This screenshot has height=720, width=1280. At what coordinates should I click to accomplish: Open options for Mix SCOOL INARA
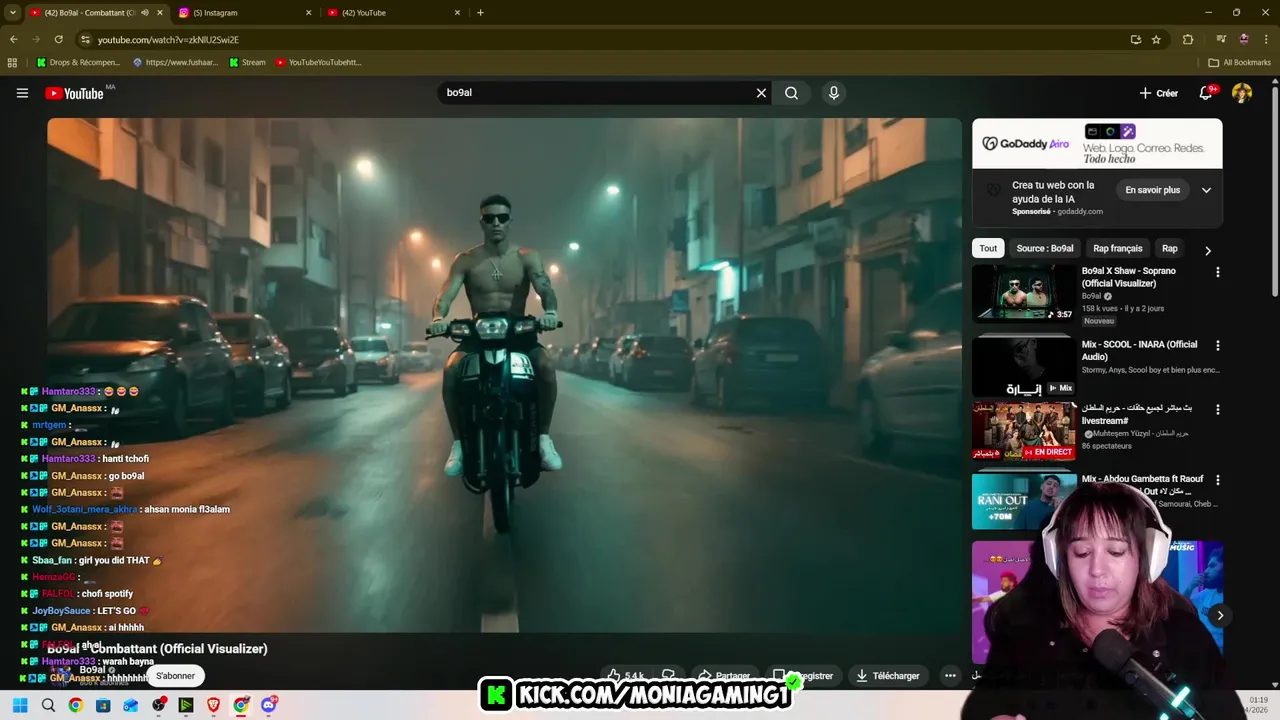1217,346
